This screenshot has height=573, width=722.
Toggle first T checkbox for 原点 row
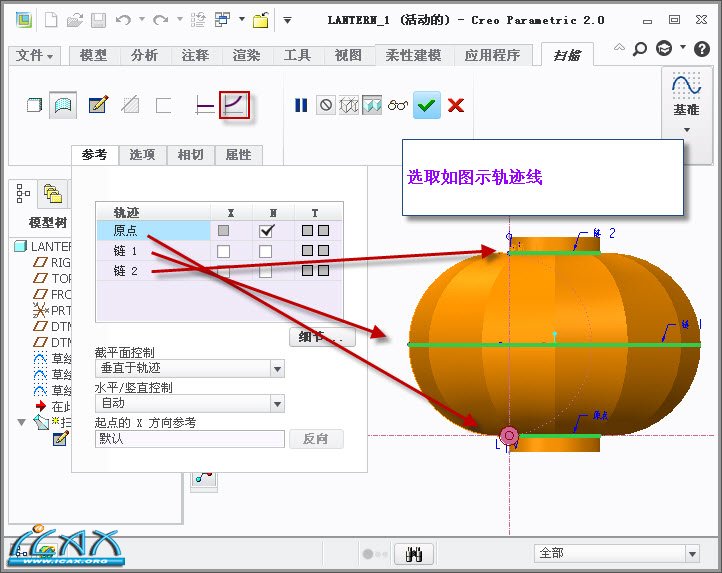[x=307, y=230]
